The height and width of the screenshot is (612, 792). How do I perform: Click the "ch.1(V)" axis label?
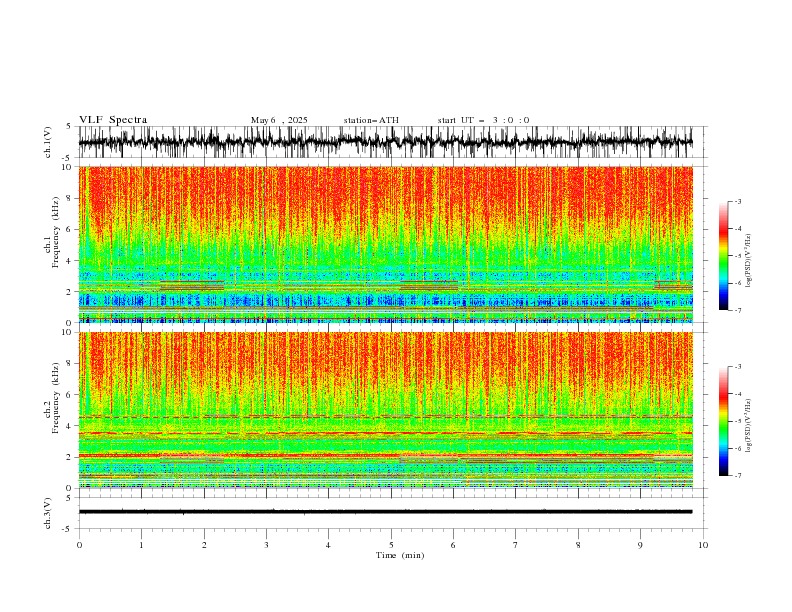tap(48, 142)
